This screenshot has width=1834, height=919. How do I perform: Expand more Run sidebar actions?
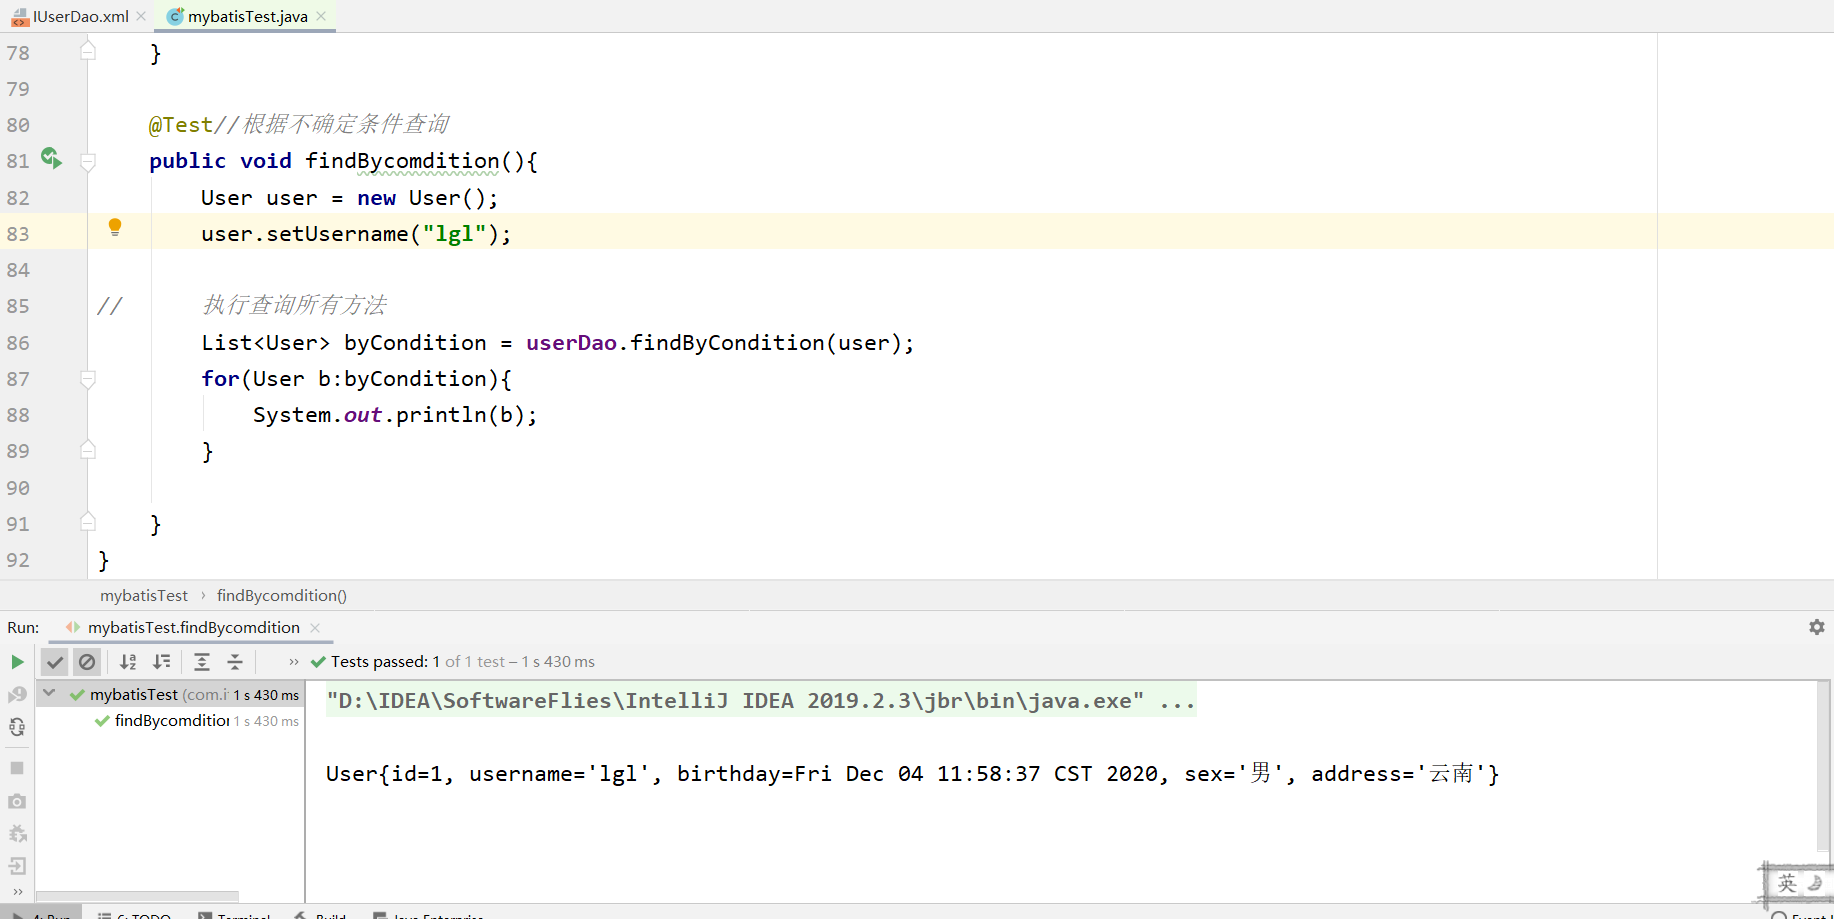[x=17, y=892]
